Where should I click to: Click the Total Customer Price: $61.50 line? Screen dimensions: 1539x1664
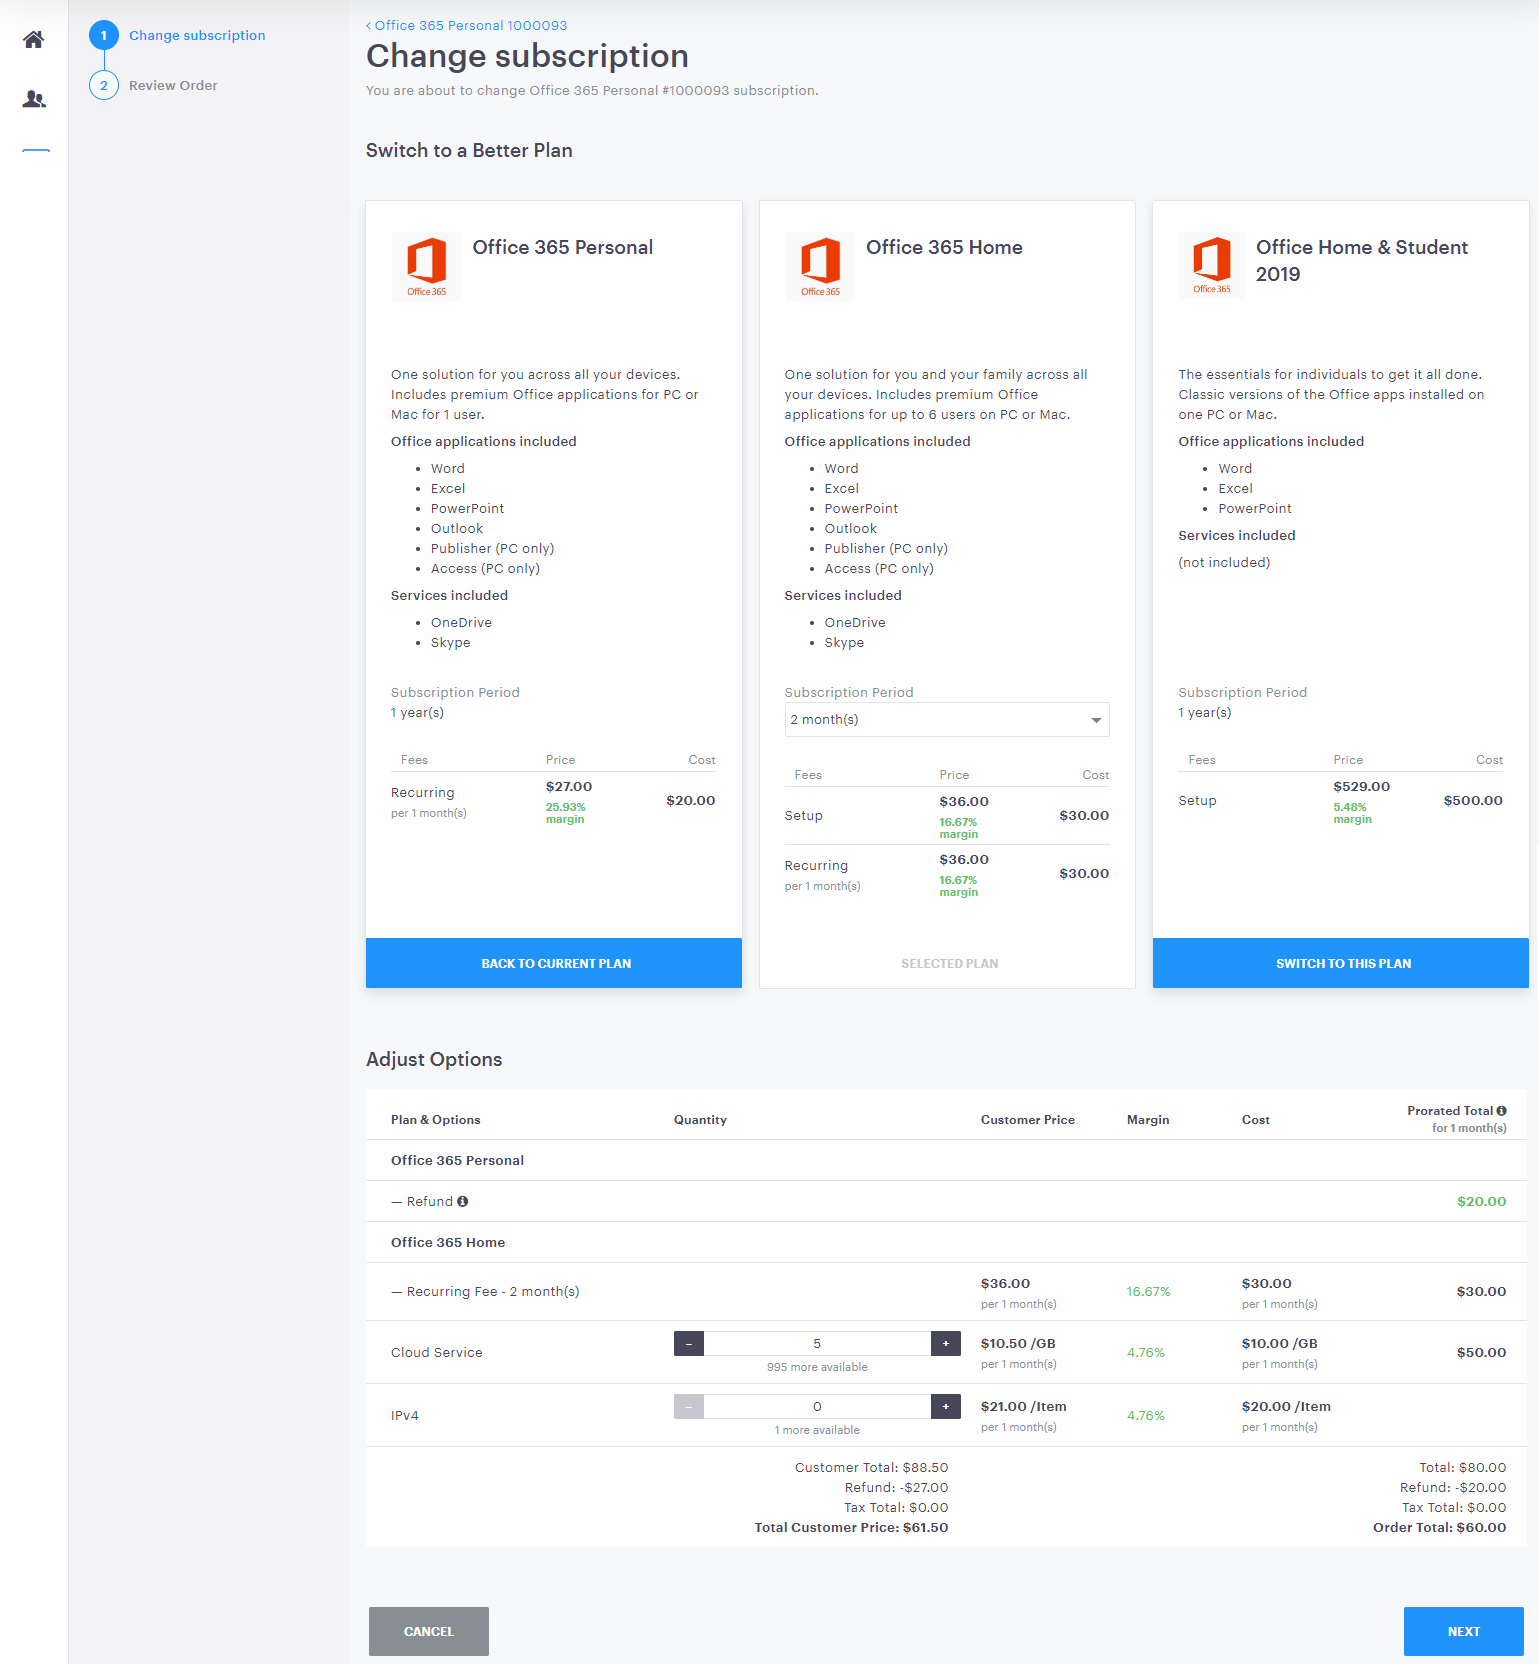[x=851, y=1527]
